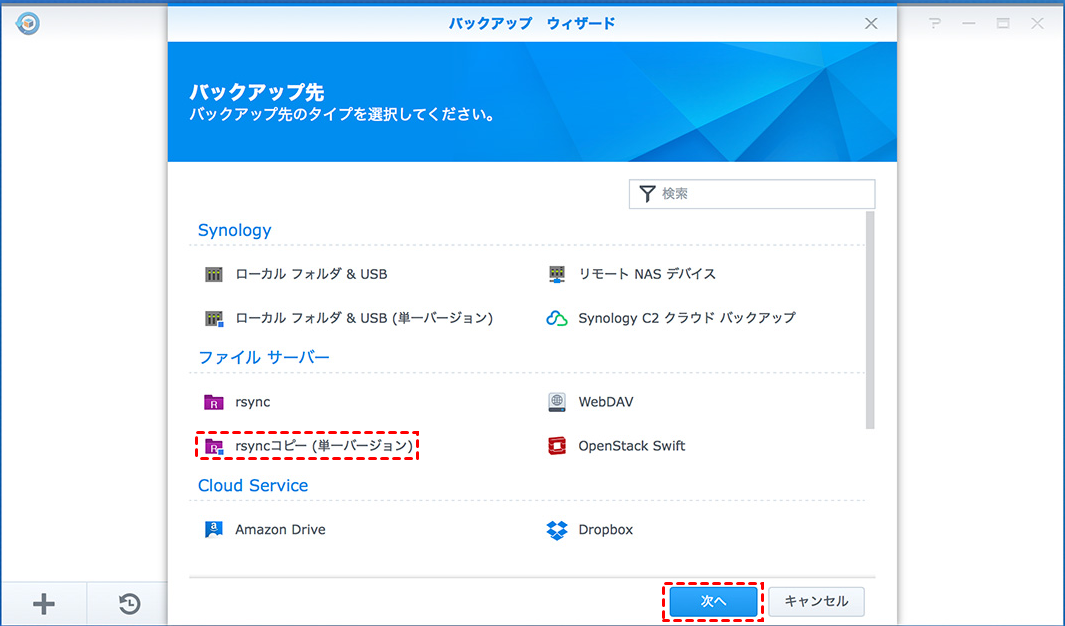Select the rsync destination label
This screenshot has height=626, width=1065.
pyautogui.click(x=253, y=402)
